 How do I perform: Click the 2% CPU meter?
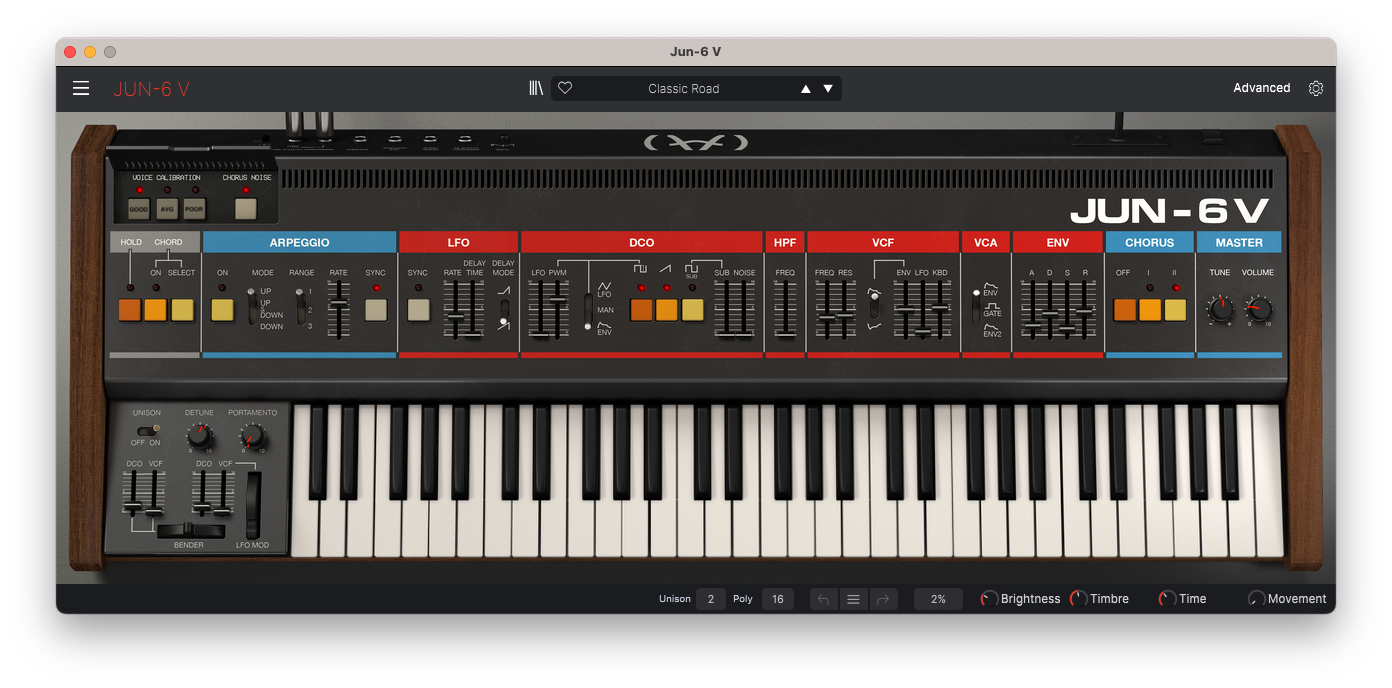938,599
